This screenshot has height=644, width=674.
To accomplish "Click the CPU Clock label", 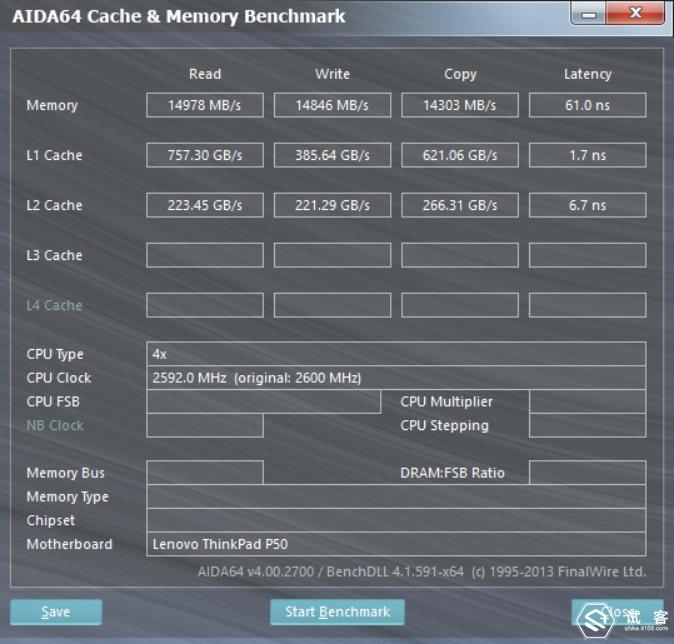I will click(x=59, y=378).
